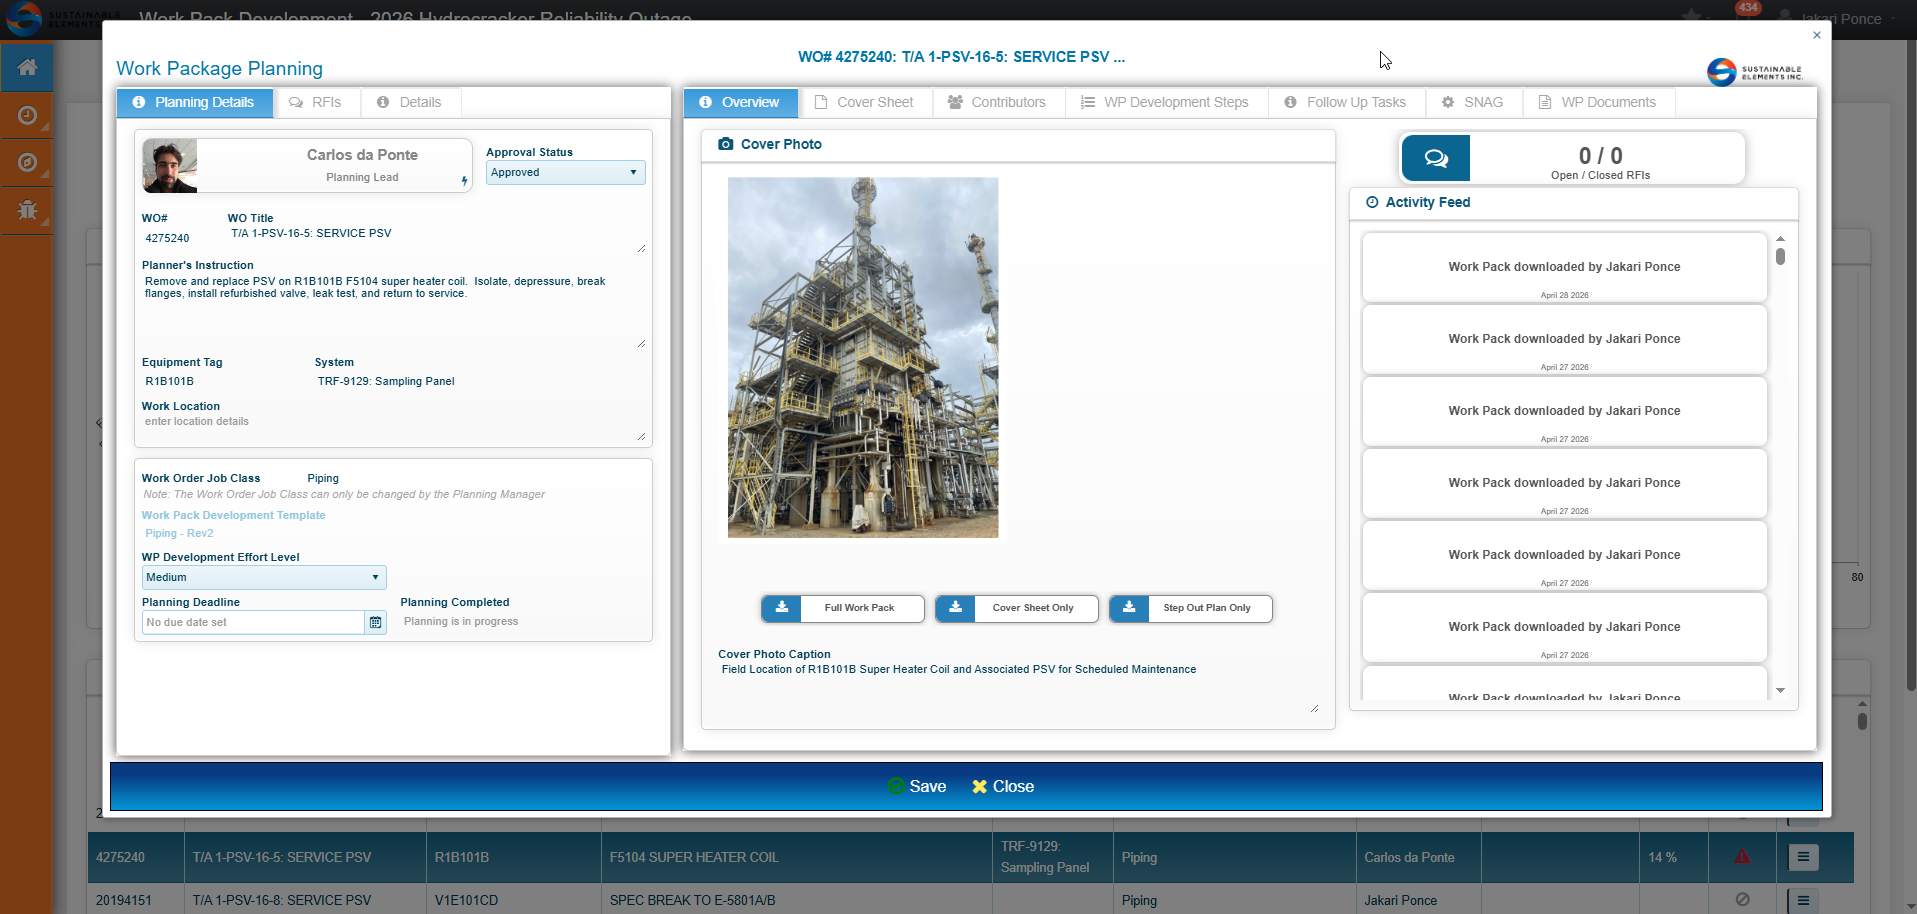
Task: Open the Piping - Rev2 template link
Action: 179,534
